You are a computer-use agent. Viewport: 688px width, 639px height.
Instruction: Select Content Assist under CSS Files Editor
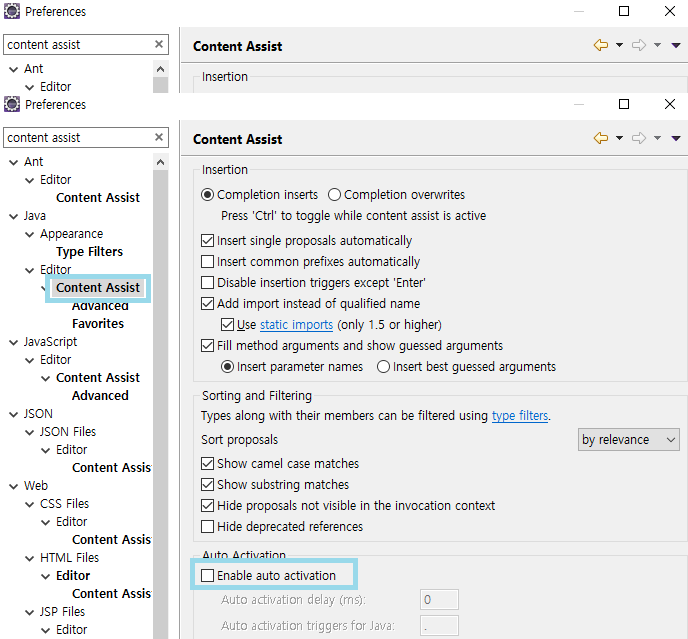(112, 539)
